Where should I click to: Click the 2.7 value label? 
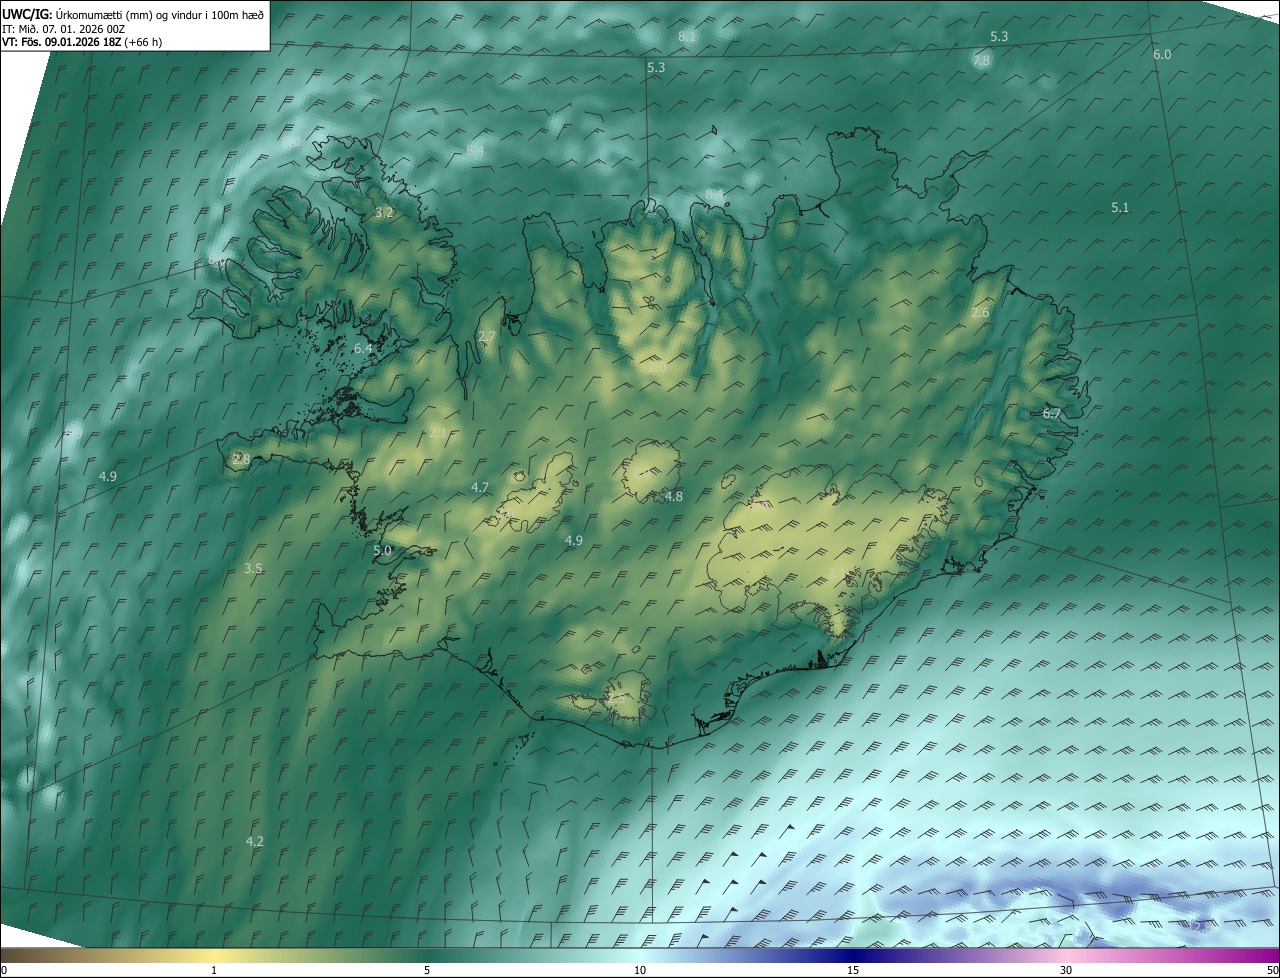point(487,337)
